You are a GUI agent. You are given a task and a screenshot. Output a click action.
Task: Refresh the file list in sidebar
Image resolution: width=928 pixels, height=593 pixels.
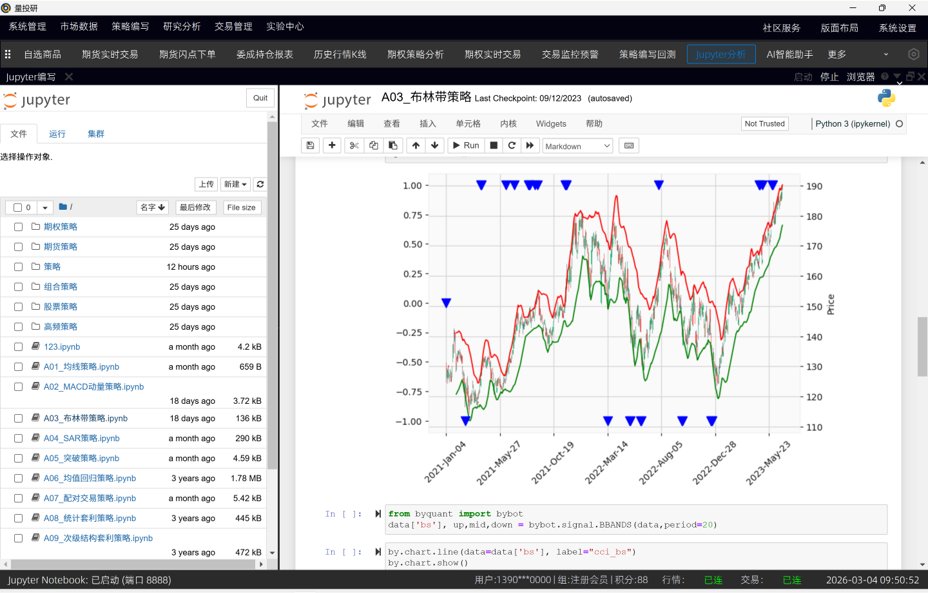pyautogui.click(x=259, y=184)
